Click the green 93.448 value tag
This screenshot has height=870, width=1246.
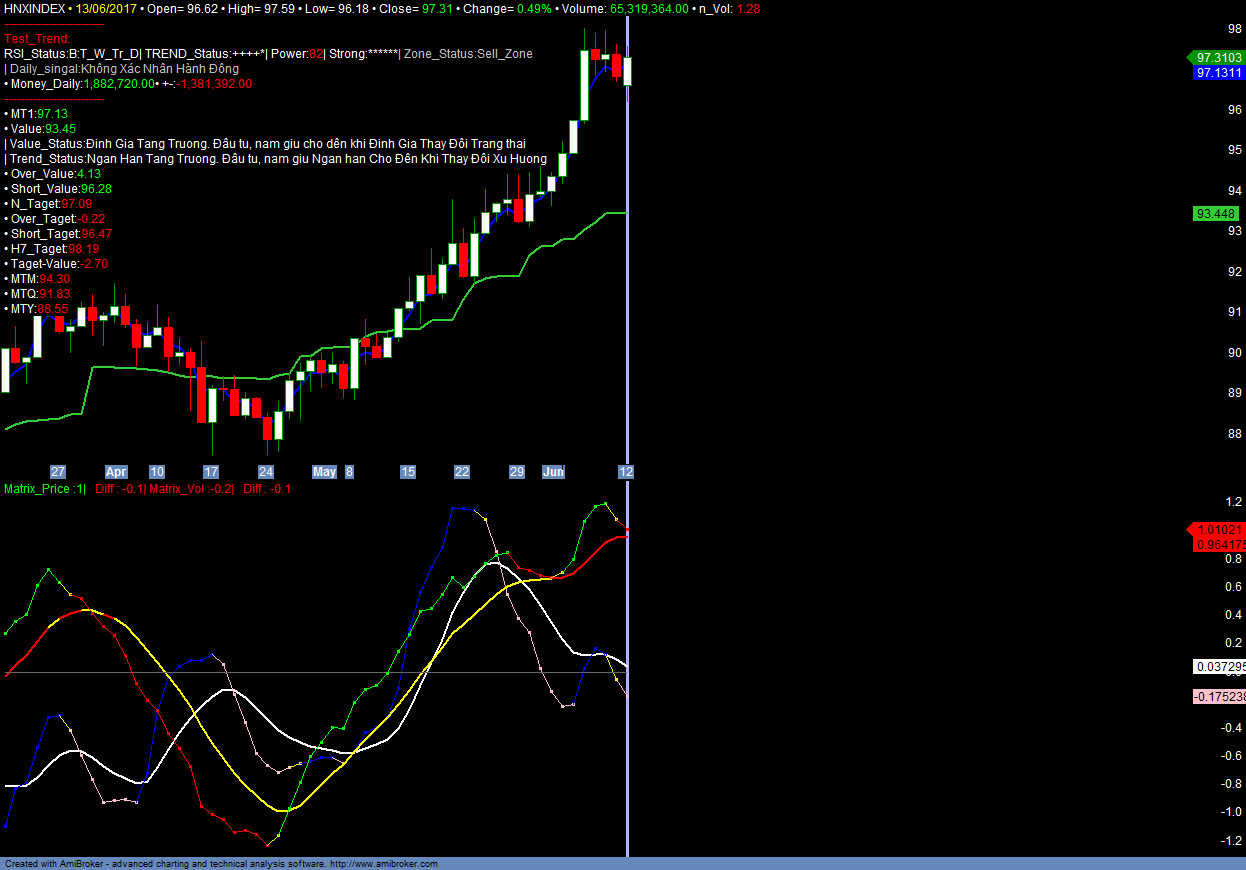point(1216,214)
